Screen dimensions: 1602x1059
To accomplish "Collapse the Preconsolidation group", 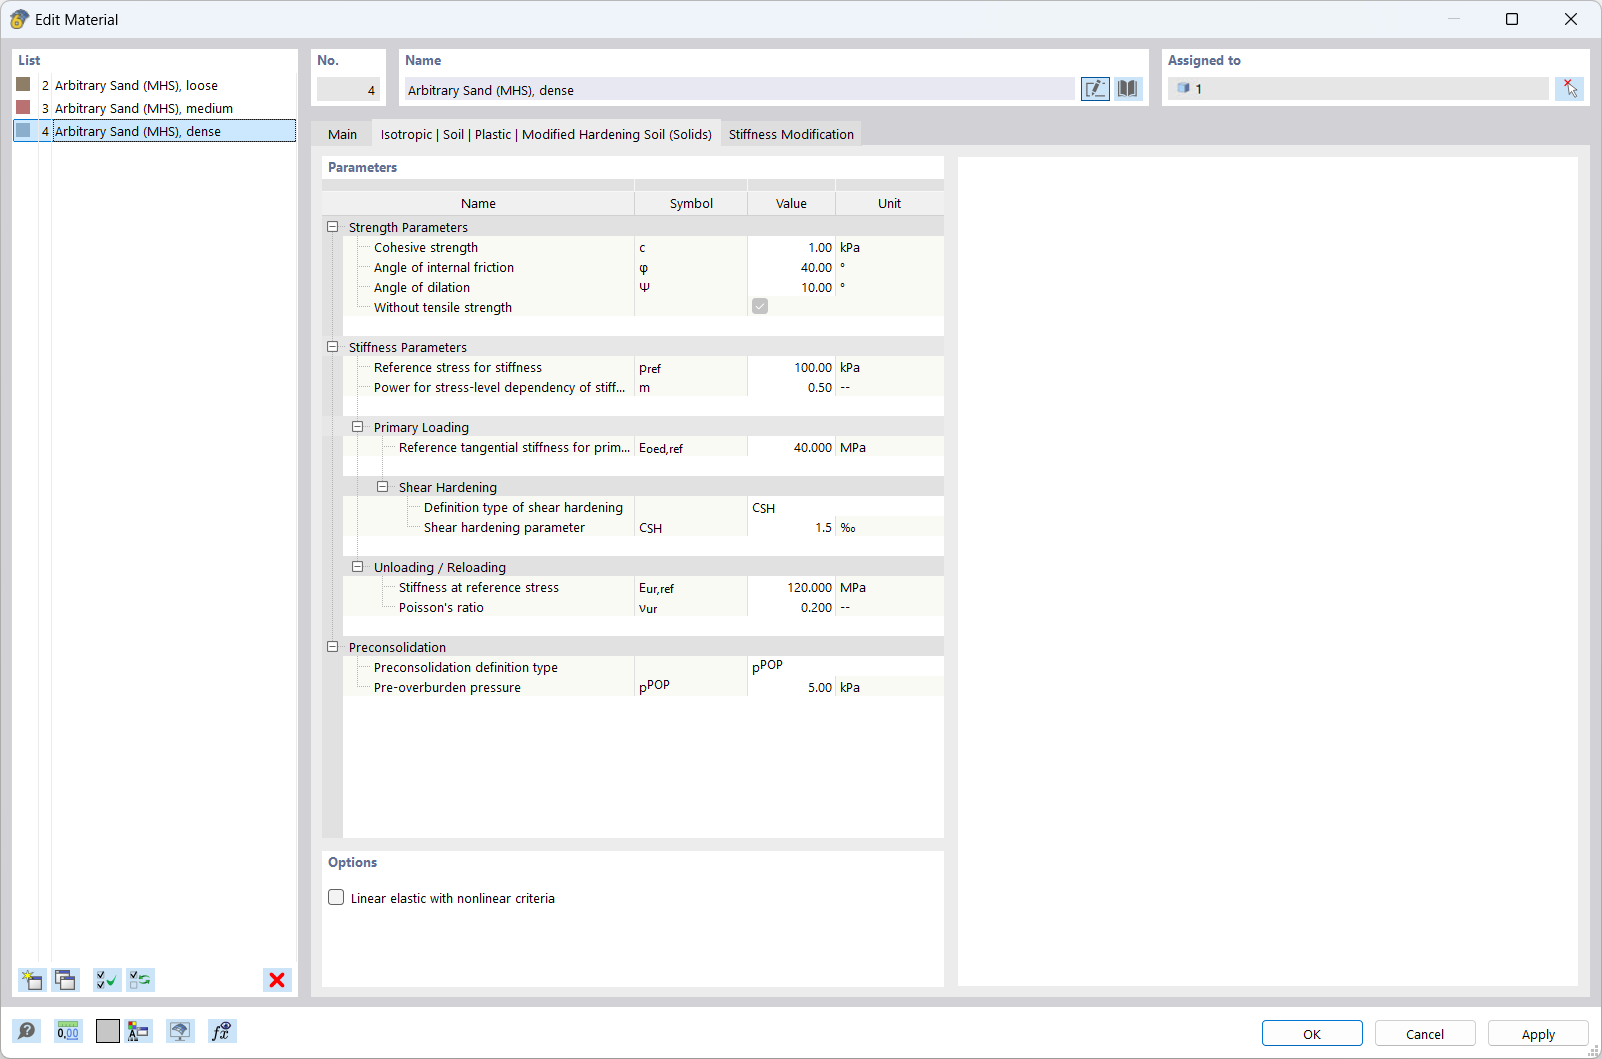I will pyautogui.click(x=332, y=646).
